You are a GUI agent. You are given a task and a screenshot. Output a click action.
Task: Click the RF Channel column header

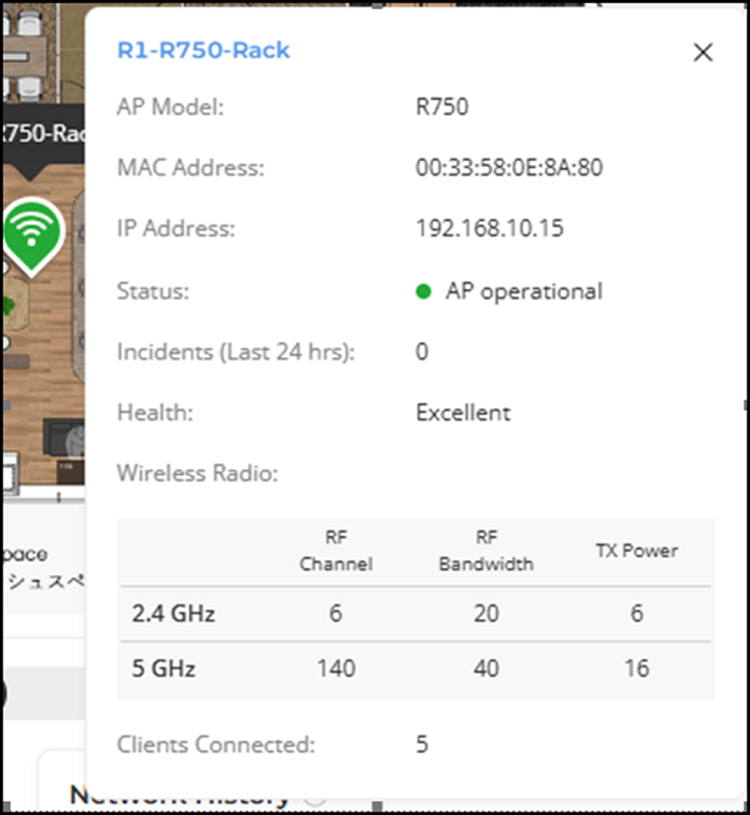(x=335, y=551)
